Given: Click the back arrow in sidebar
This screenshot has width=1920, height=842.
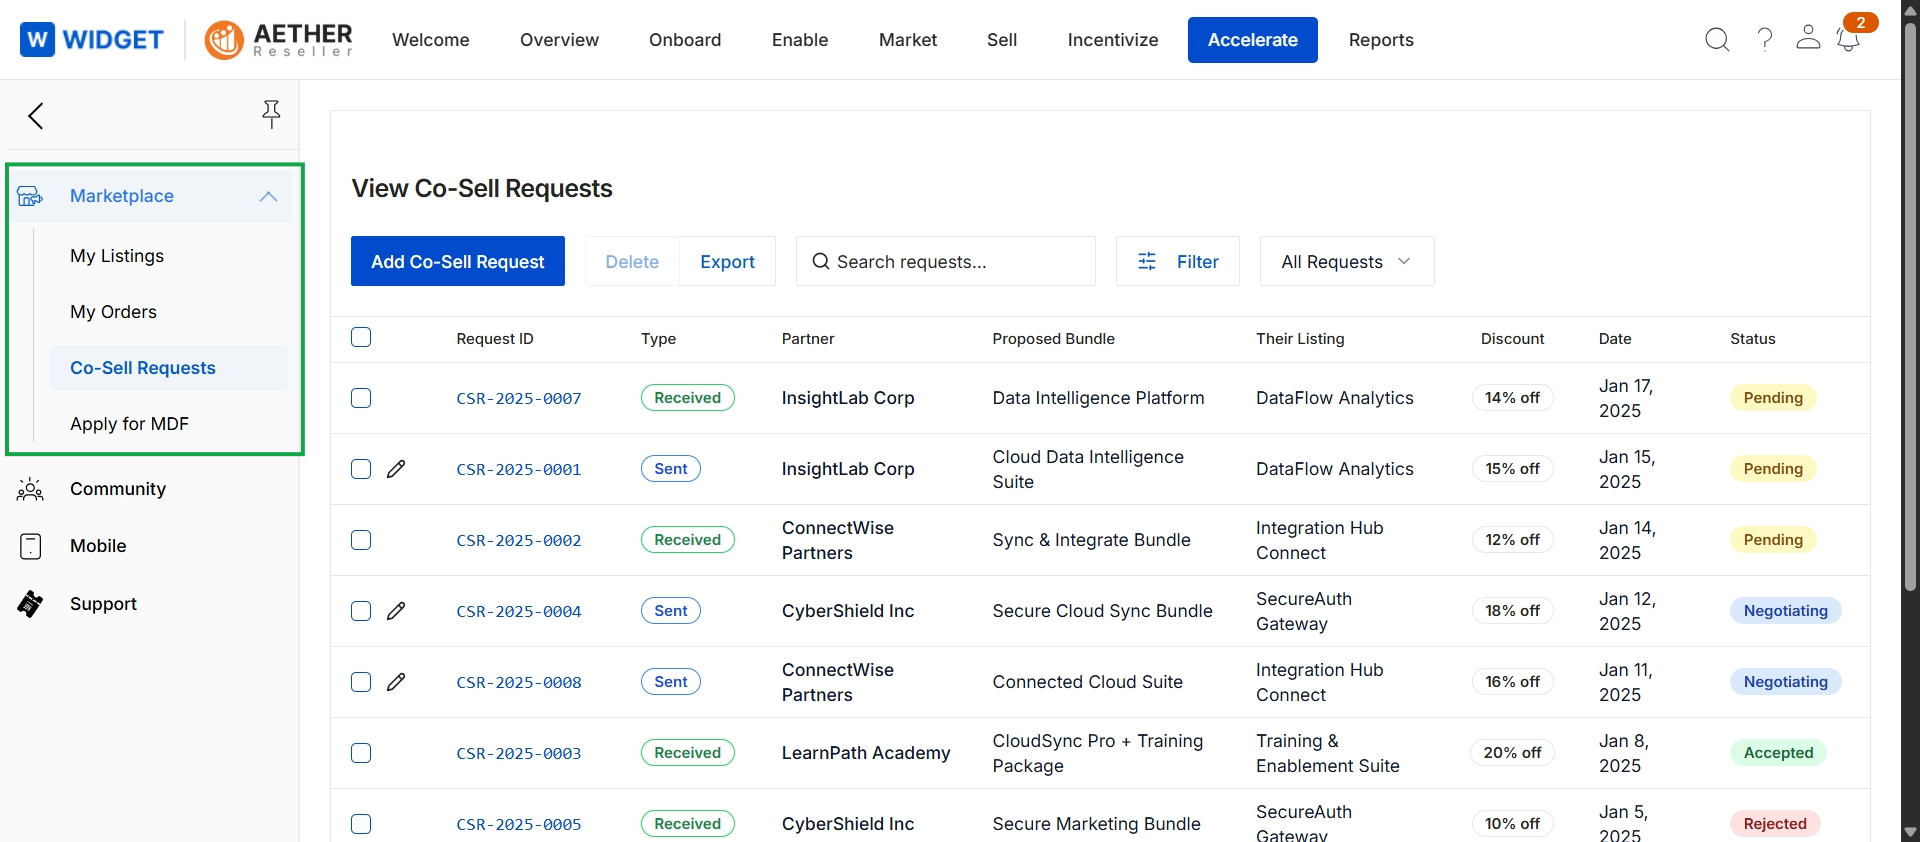Looking at the screenshot, I should (x=36, y=116).
